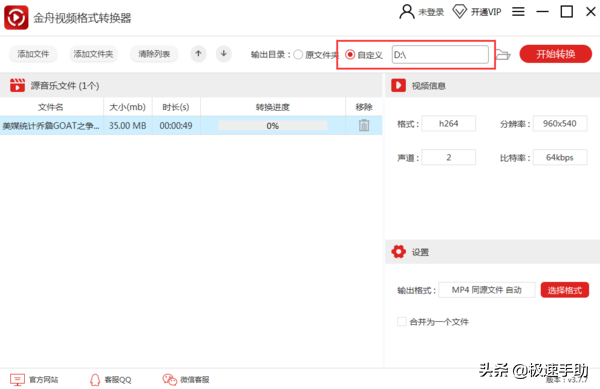Click the 移除 column header

tap(364, 107)
